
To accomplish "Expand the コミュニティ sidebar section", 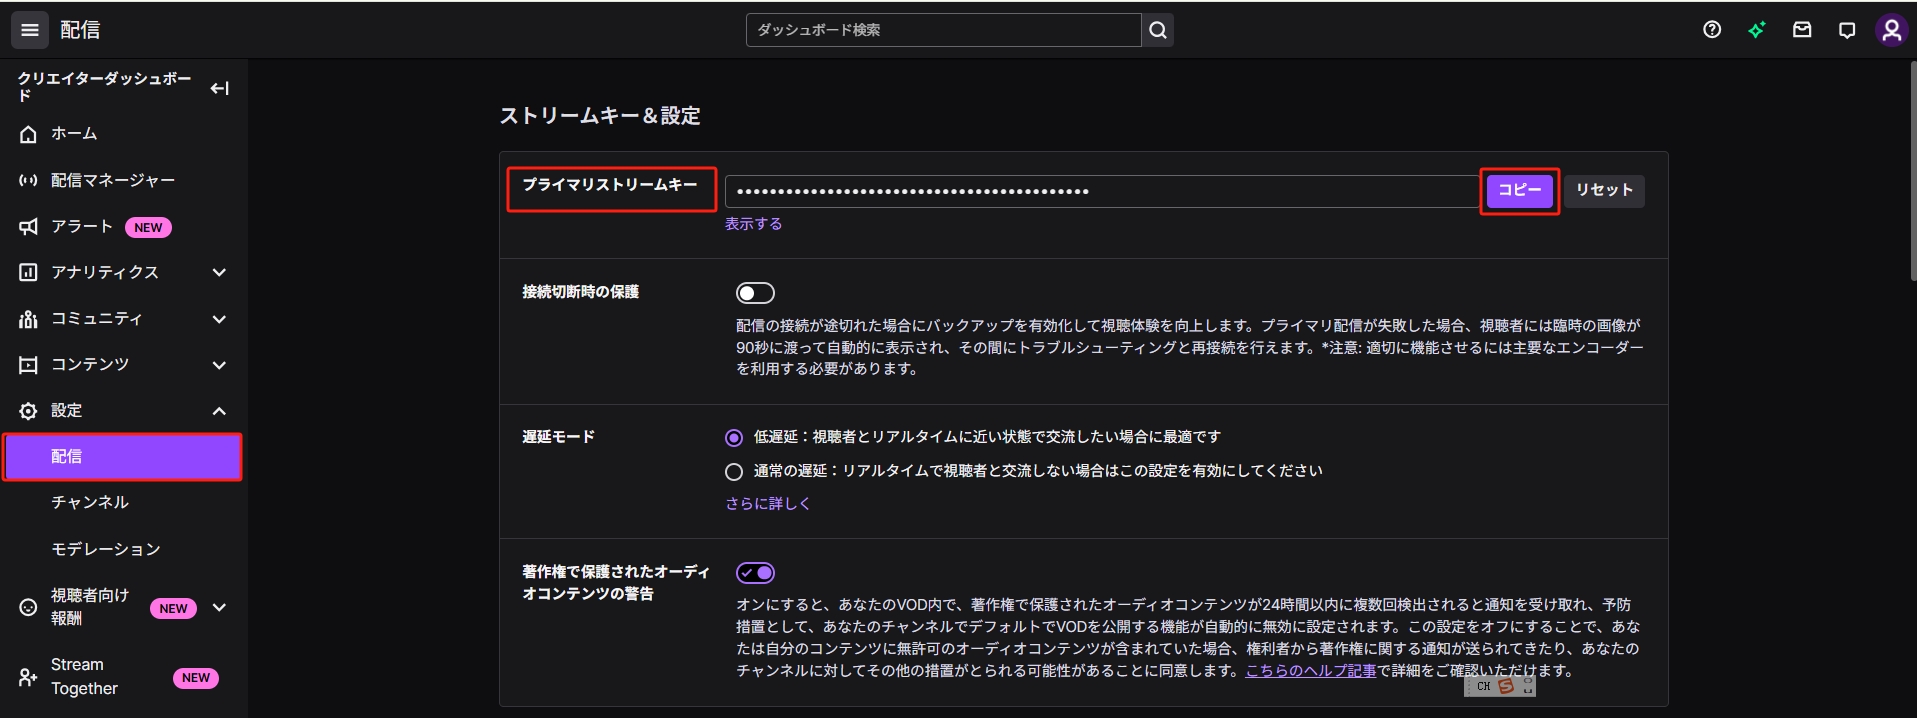I will (219, 319).
